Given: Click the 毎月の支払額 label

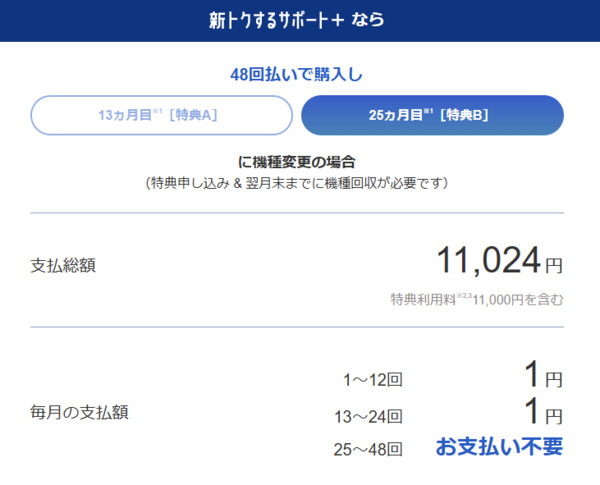Looking at the screenshot, I should point(79,411).
